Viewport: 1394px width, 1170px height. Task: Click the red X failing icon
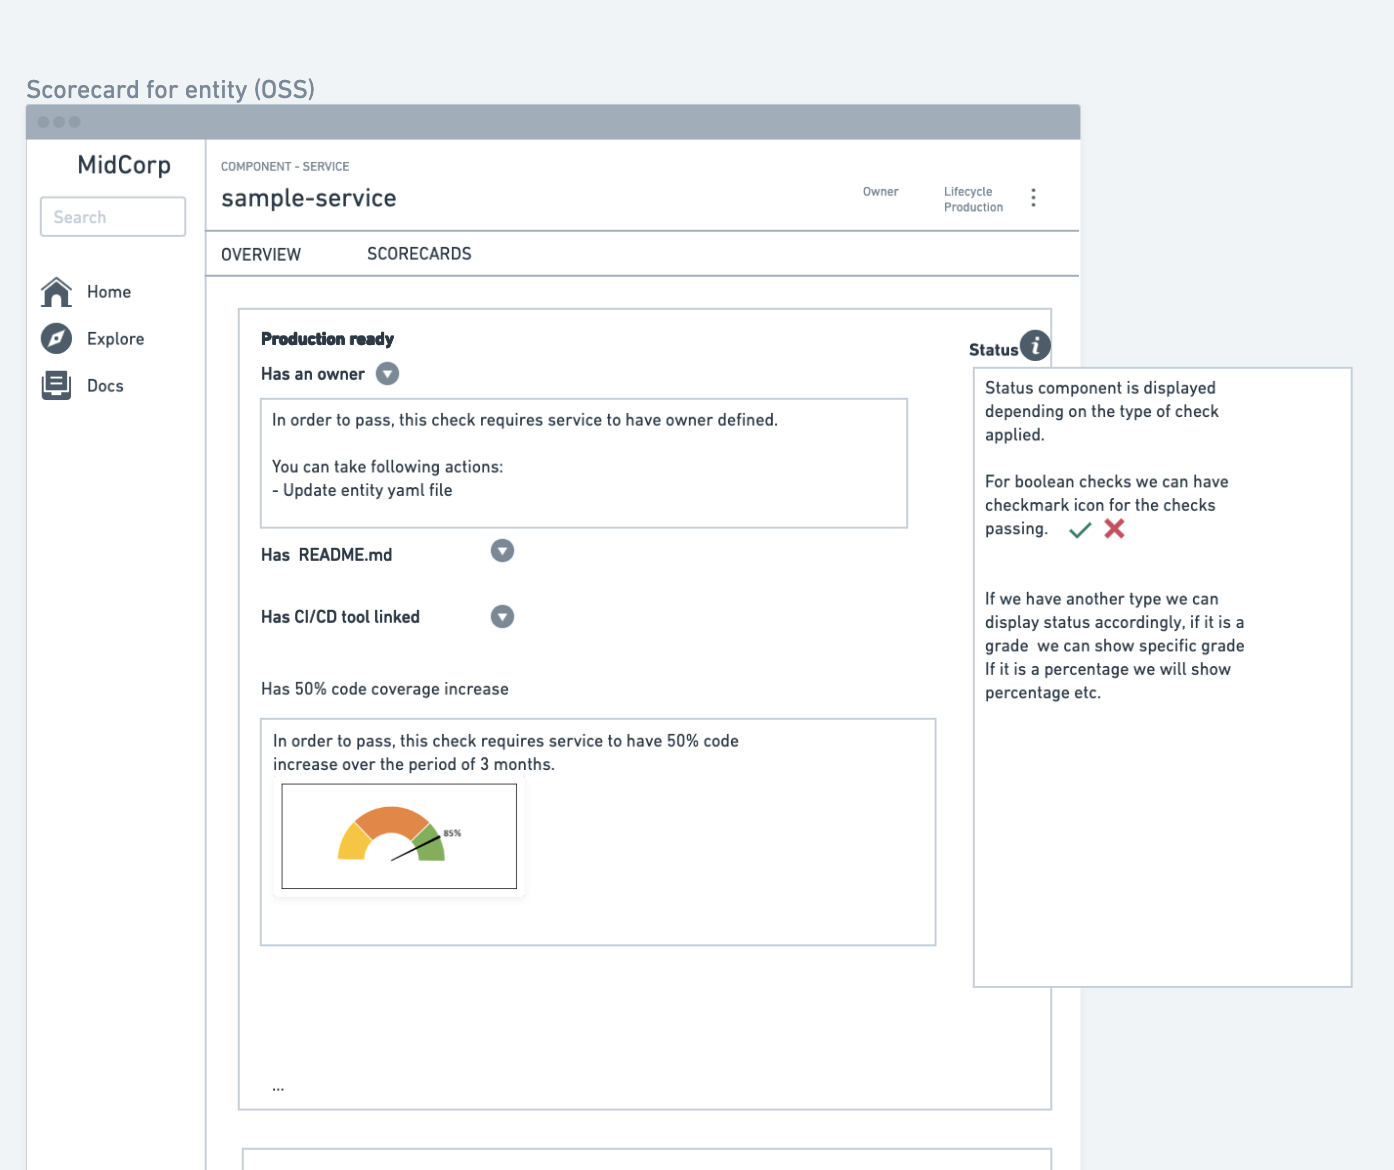tap(1114, 529)
